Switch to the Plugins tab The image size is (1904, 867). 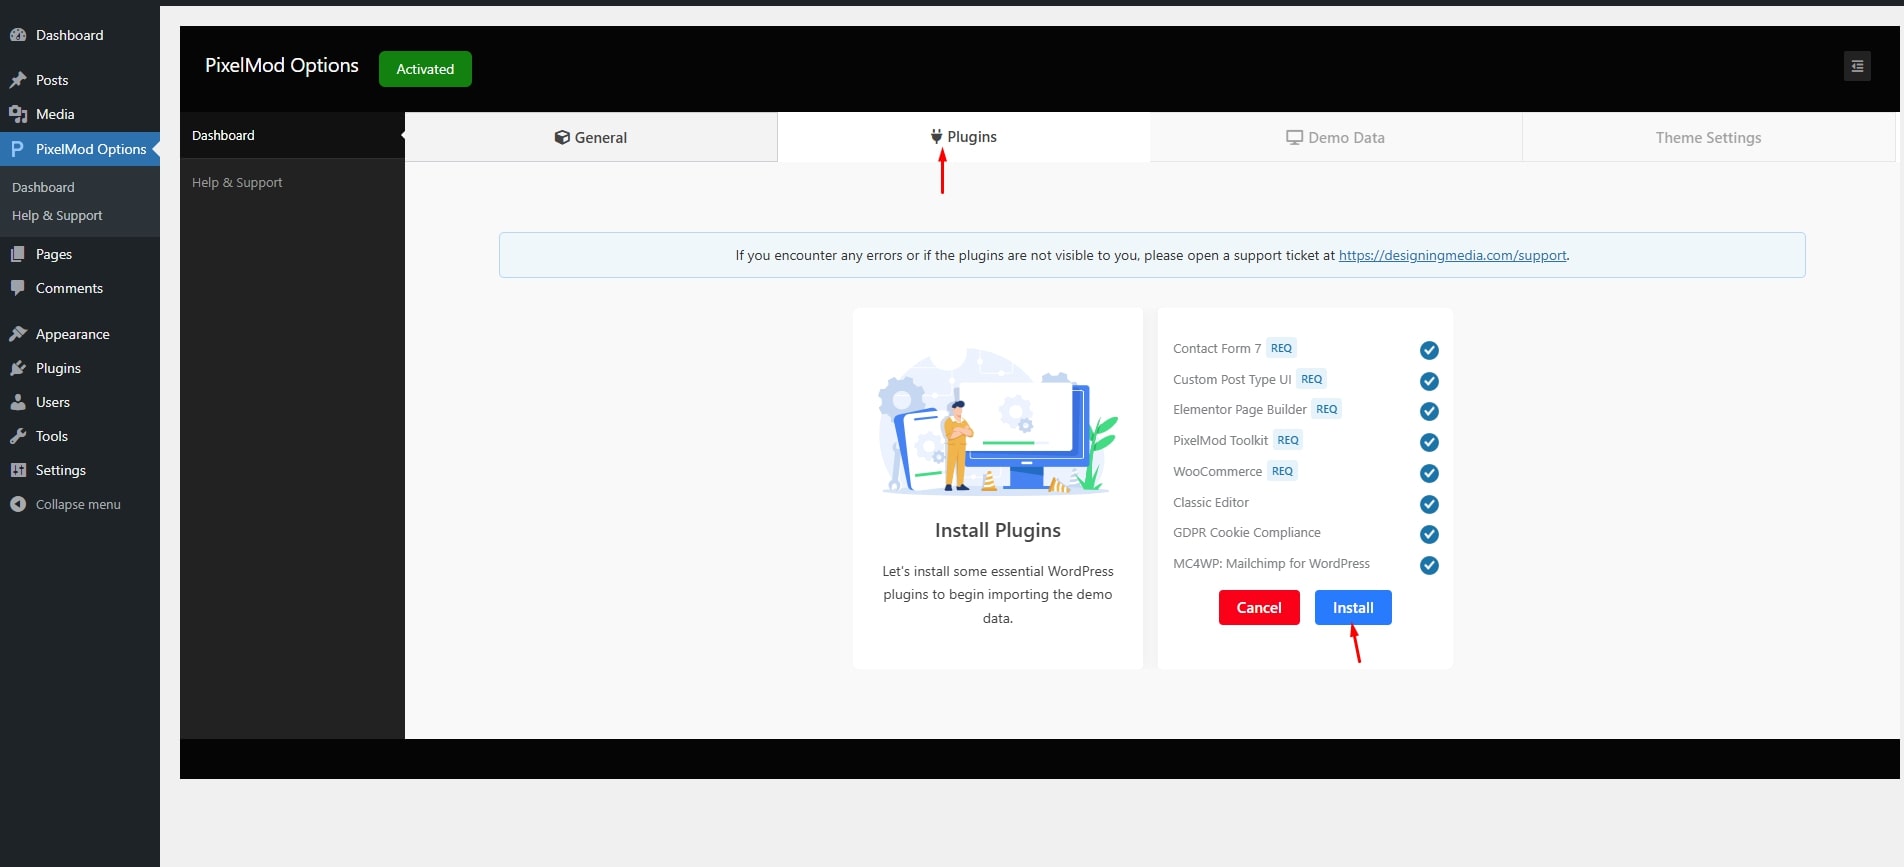(964, 137)
